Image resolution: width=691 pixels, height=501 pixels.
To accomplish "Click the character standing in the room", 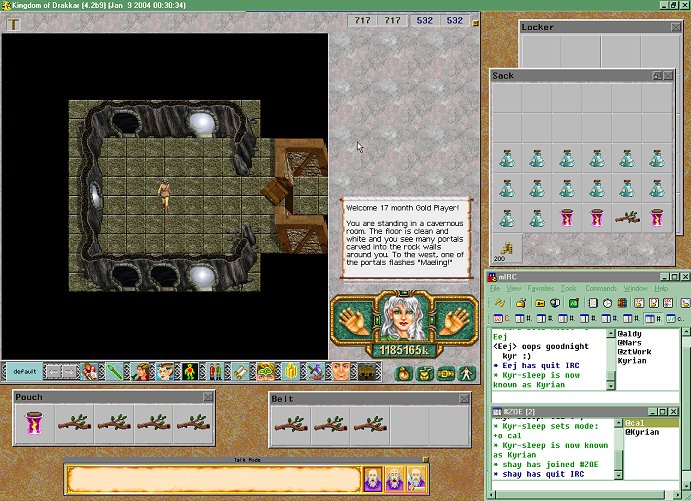I will tap(164, 195).
